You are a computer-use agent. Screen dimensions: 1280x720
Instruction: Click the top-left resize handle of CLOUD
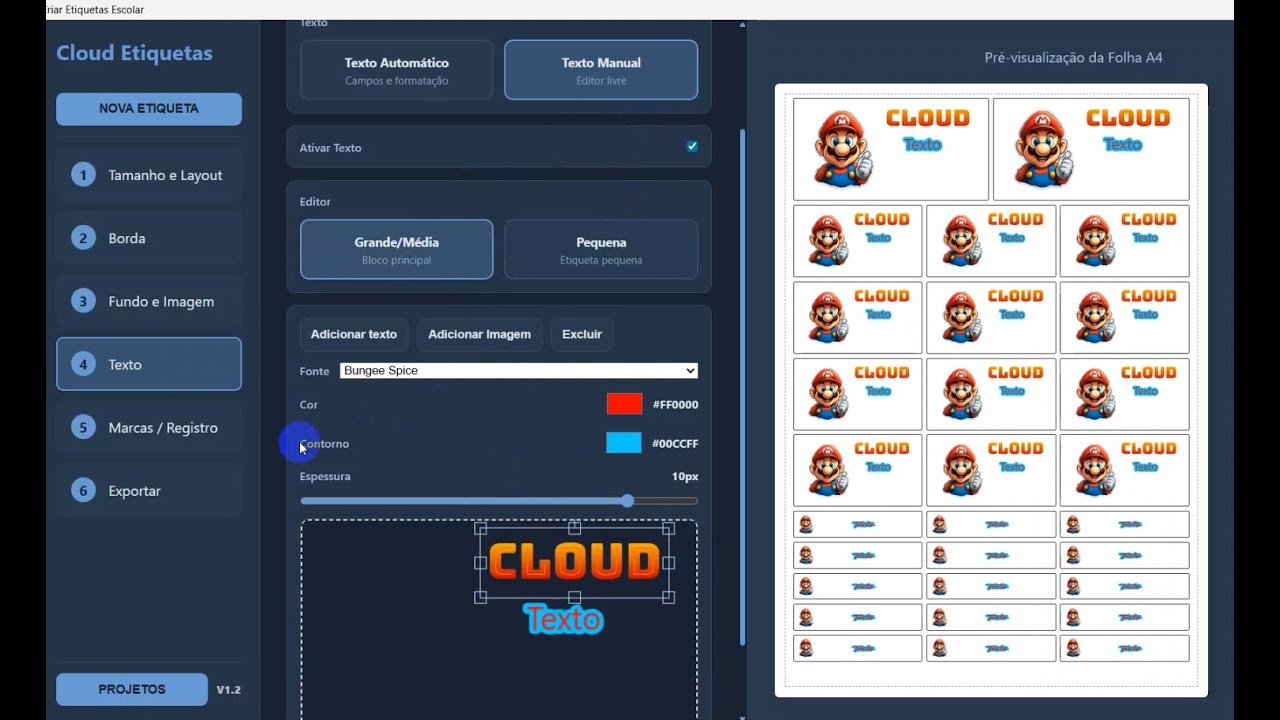tap(480, 527)
